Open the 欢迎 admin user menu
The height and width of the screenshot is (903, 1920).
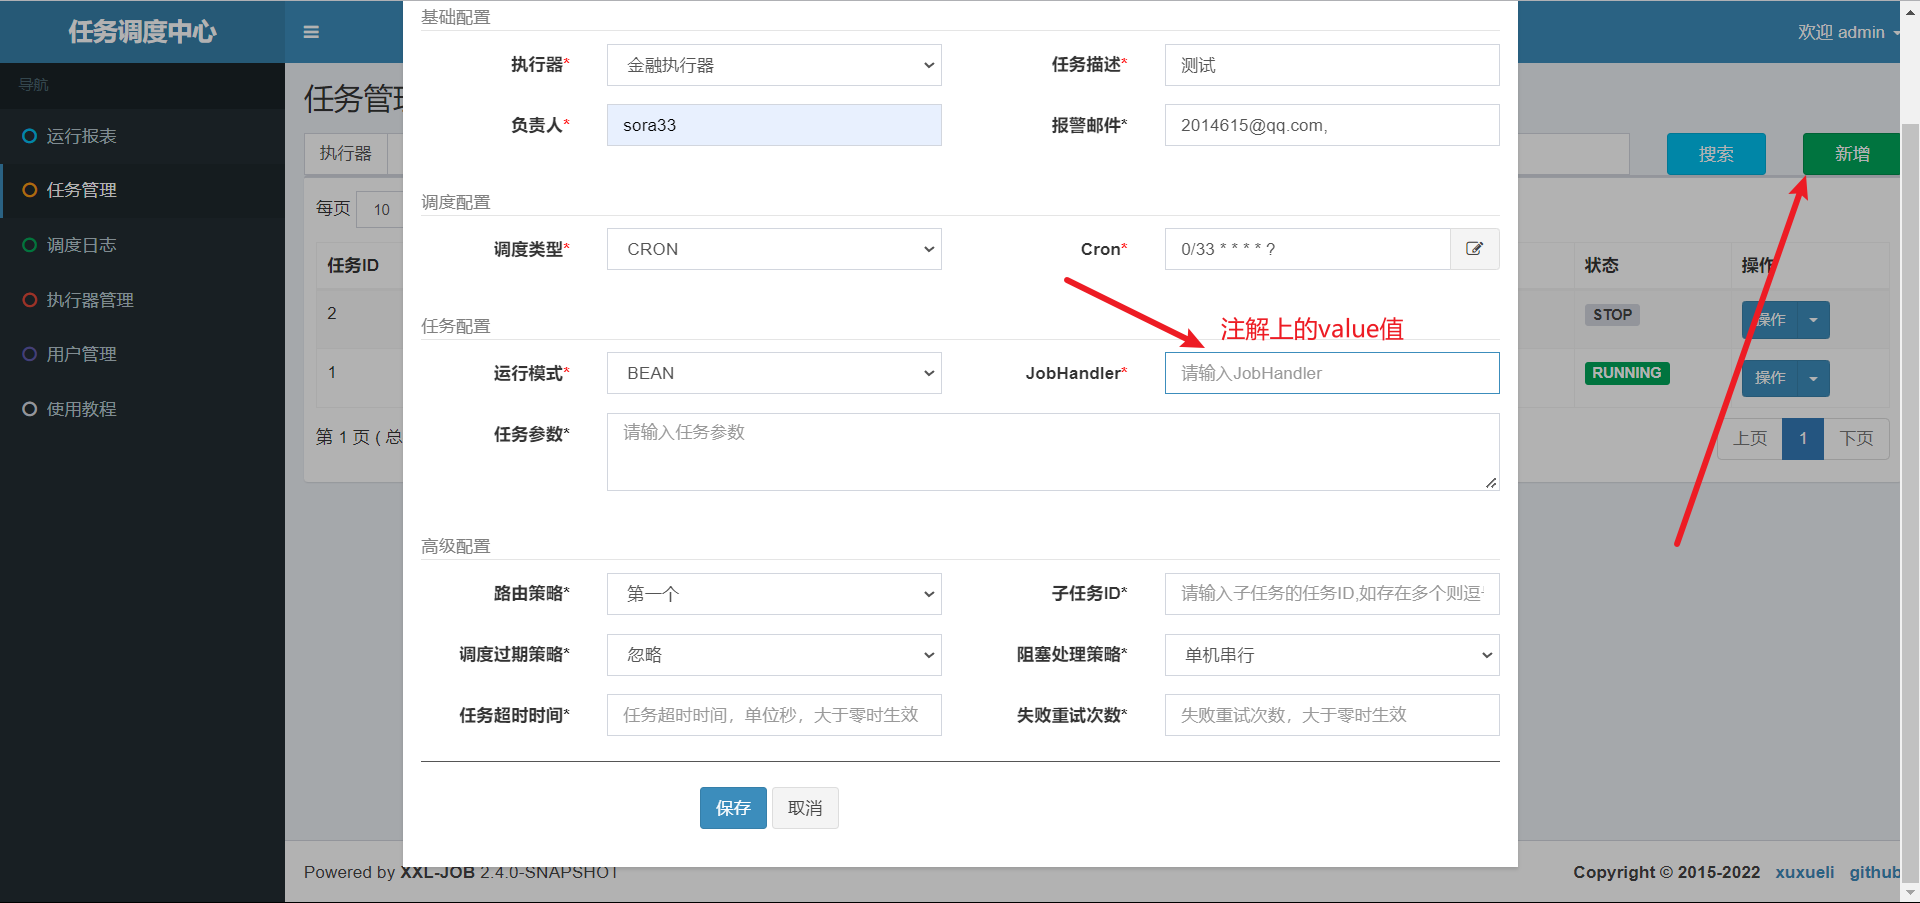pyautogui.click(x=1845, y=32)
